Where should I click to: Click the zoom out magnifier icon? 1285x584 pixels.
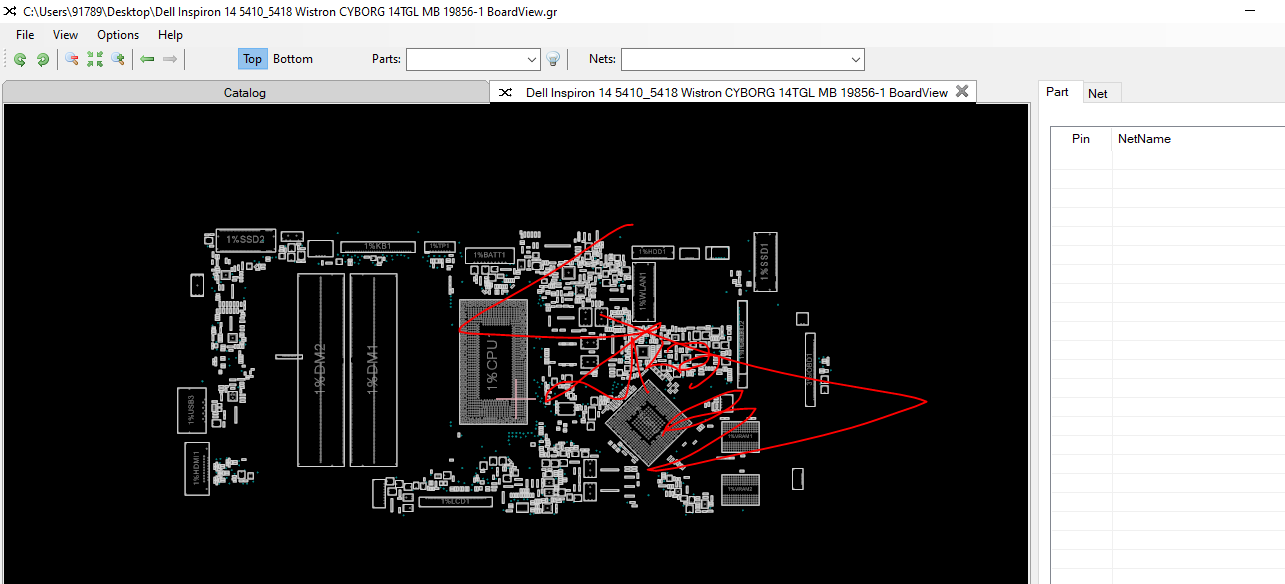click(72, 59)
